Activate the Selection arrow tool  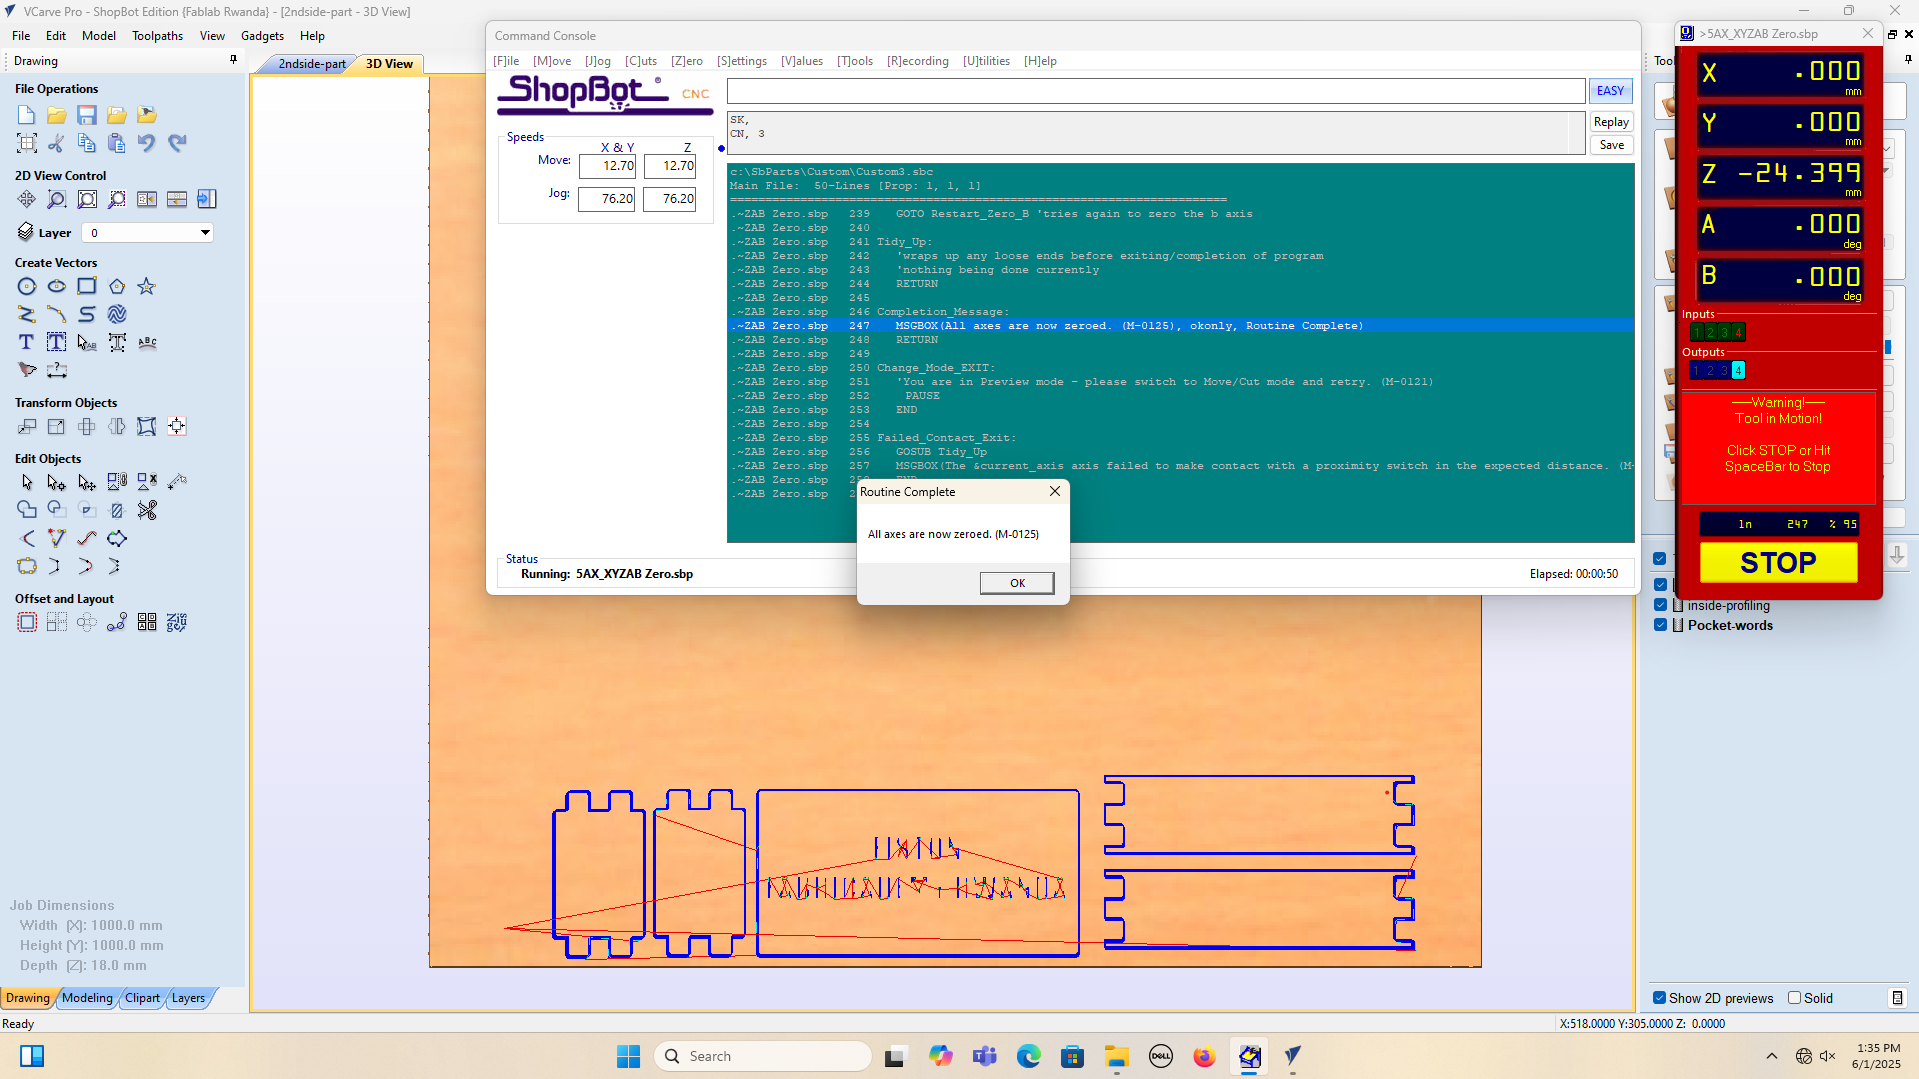27,482
